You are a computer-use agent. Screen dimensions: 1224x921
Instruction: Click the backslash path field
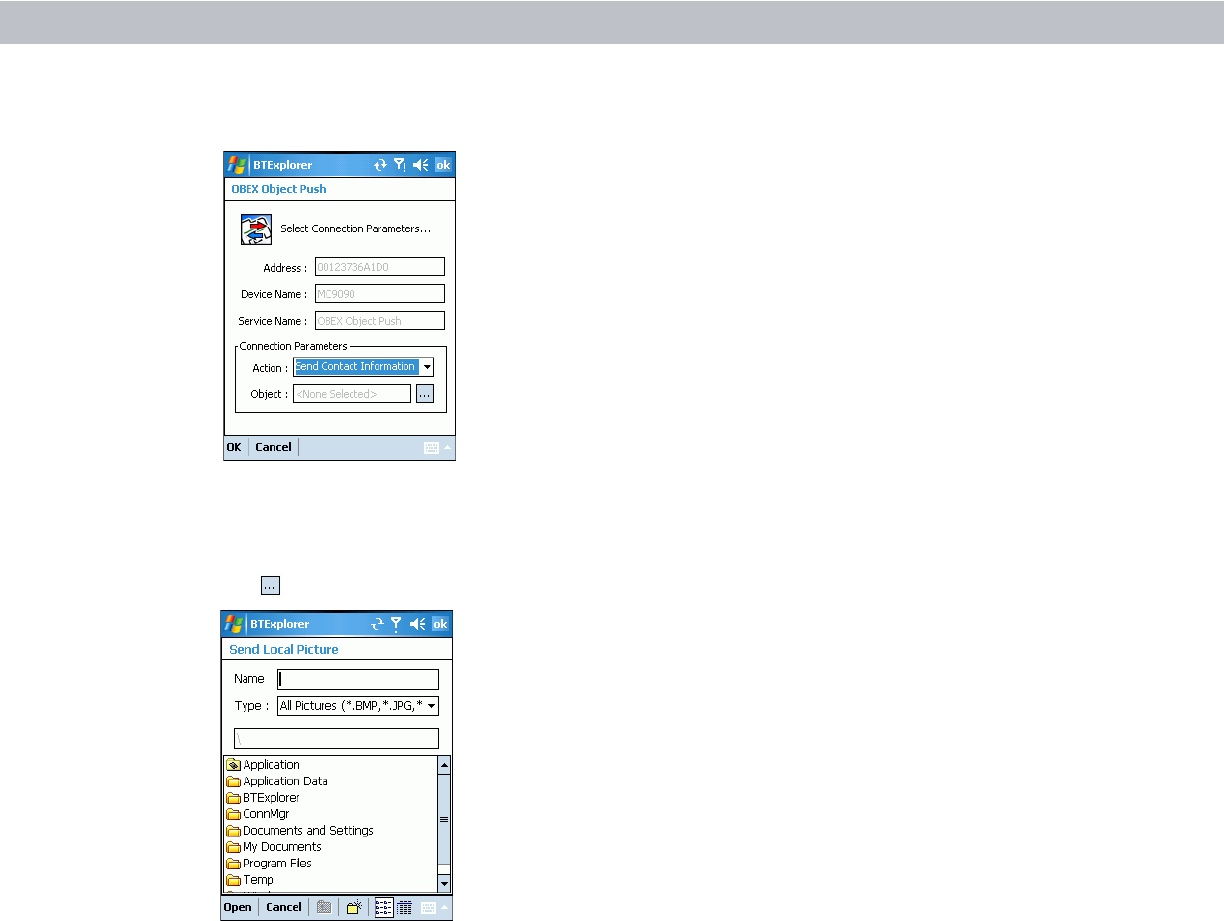336,739
